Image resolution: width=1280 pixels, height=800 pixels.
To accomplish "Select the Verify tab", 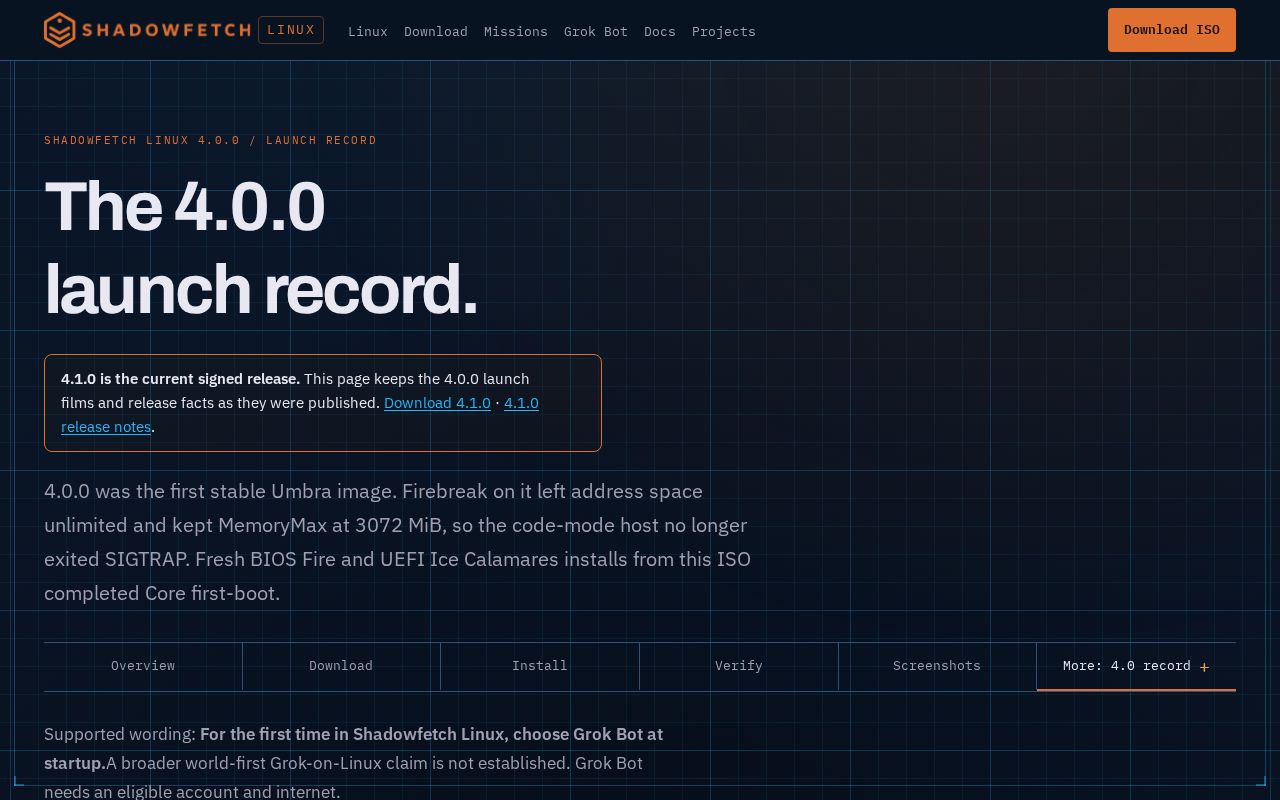I will coord(739,666).
